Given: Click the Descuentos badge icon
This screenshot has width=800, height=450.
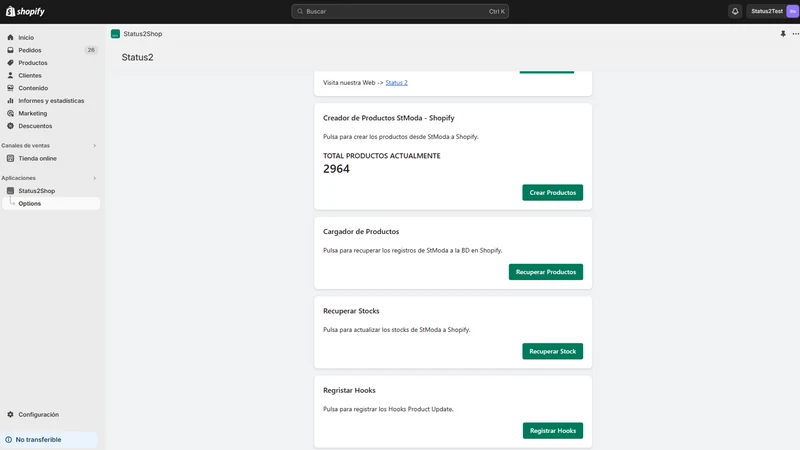Looking at the screenshot, I should [x=10, y=126].
